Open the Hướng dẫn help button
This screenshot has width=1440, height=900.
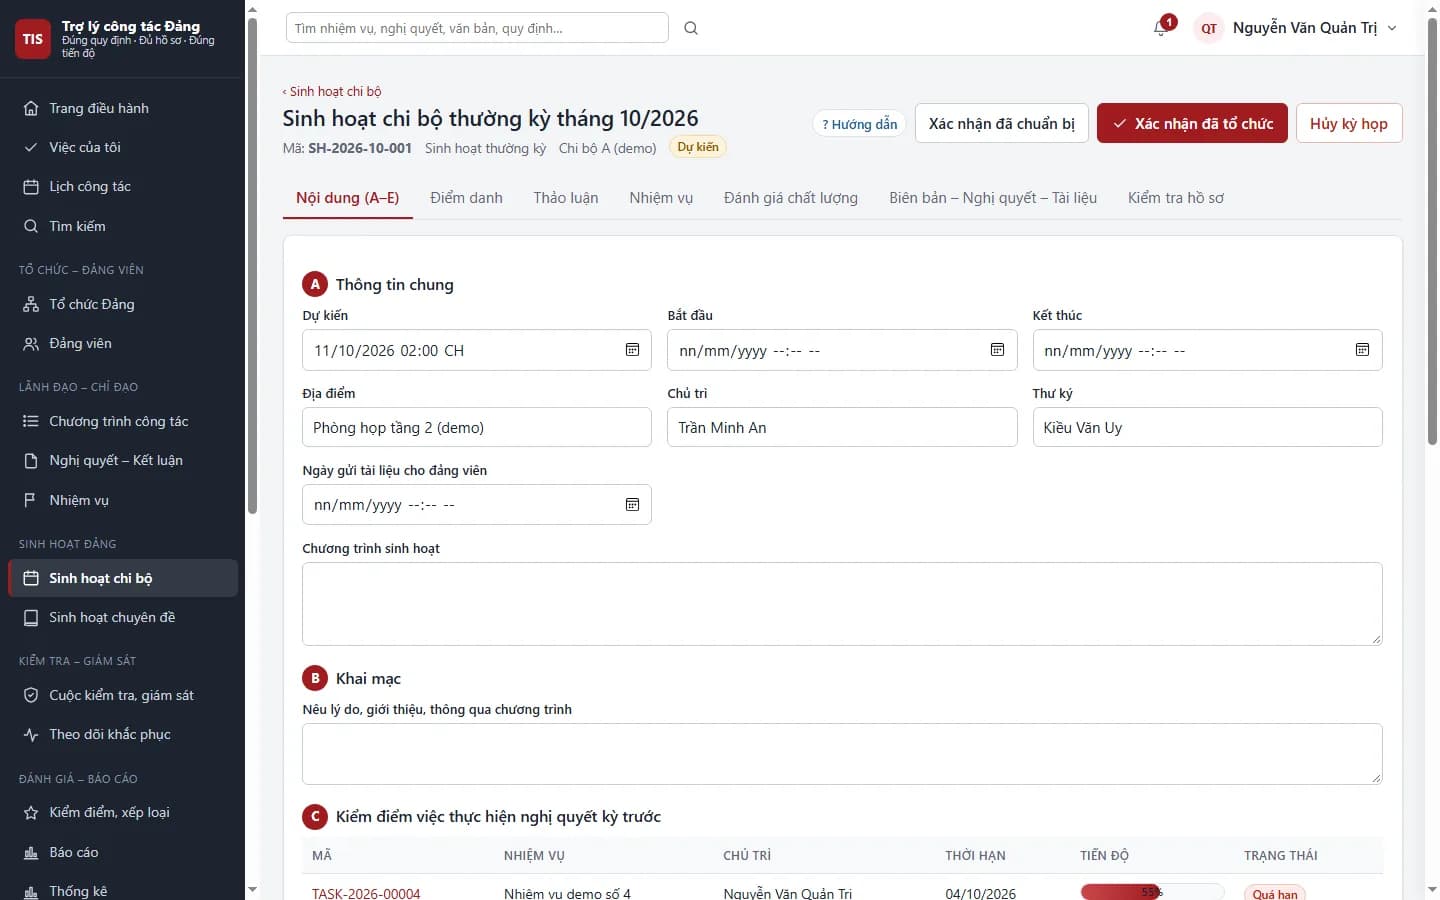point(859,124)
